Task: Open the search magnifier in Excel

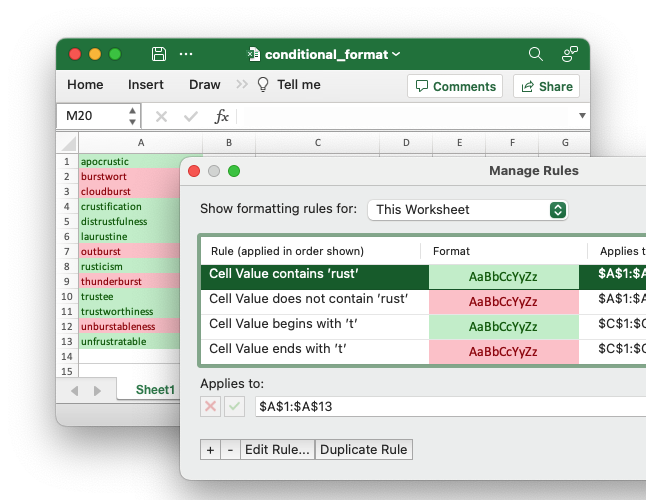Action: pos(536,54)
